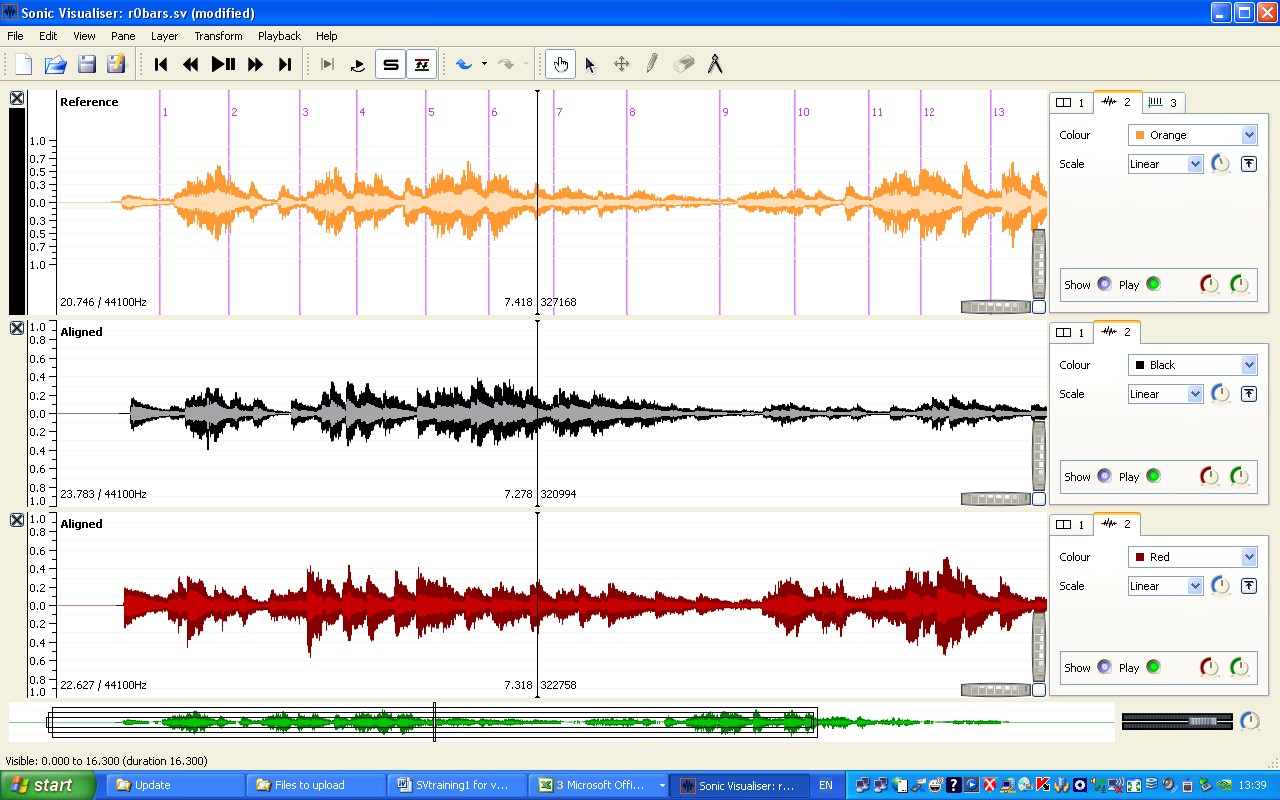Open the Undo history dropdown arrow

tap(484, 64)
